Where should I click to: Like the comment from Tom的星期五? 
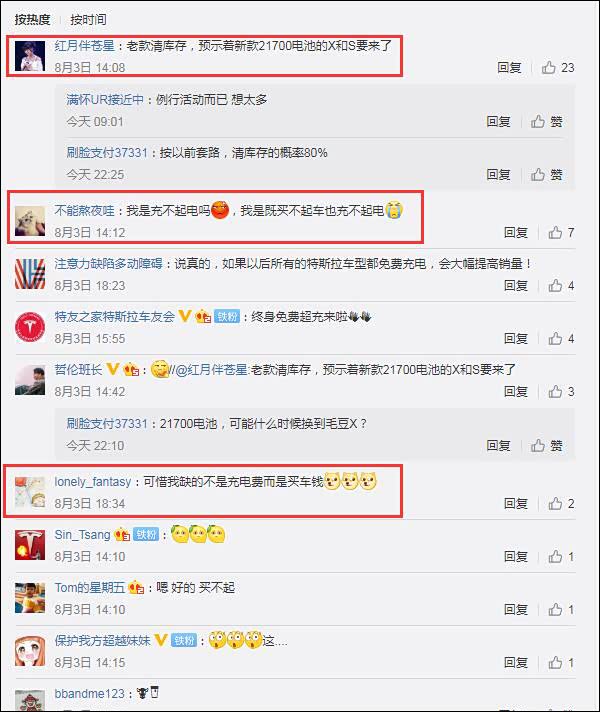(x=561, y=609)
